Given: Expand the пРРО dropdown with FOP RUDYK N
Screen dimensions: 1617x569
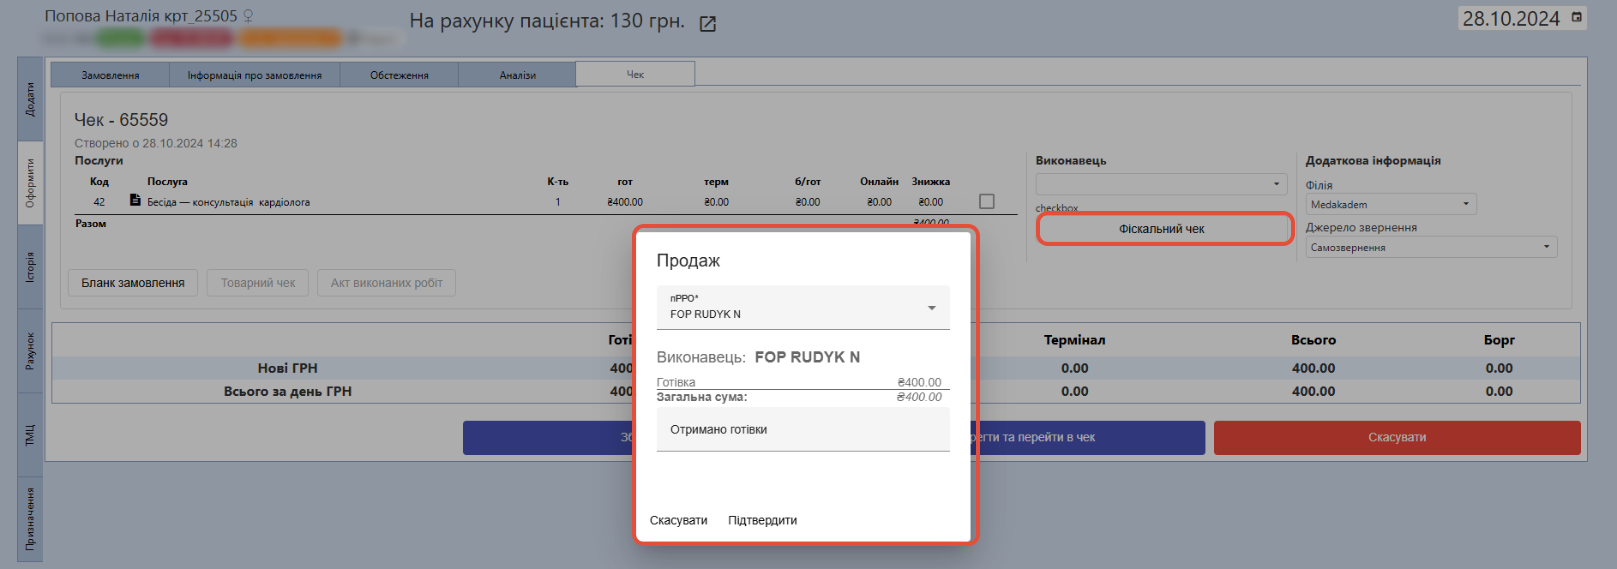Looking at the screenshot, I should (x=803, y=307).
